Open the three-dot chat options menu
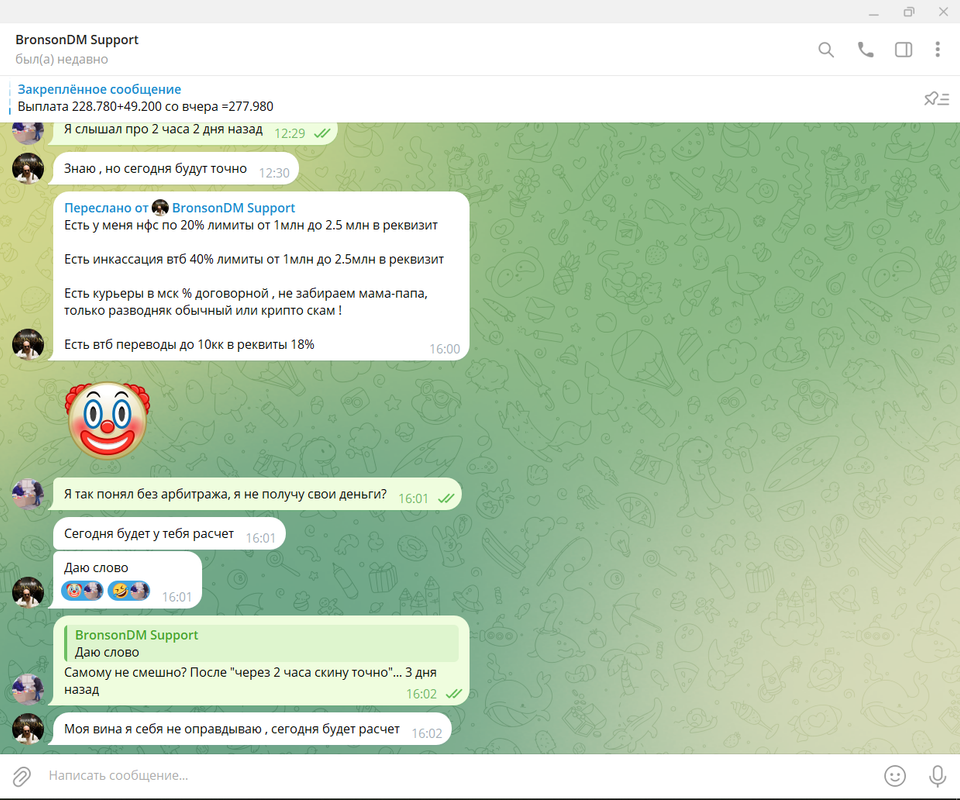 click(937, 50)
